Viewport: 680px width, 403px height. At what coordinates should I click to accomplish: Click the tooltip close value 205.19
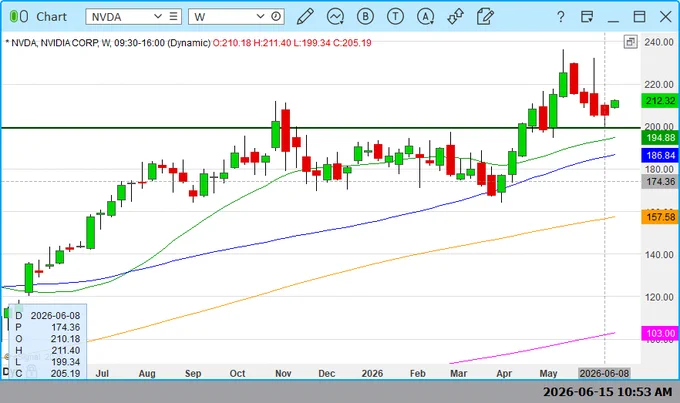point(65,374)
